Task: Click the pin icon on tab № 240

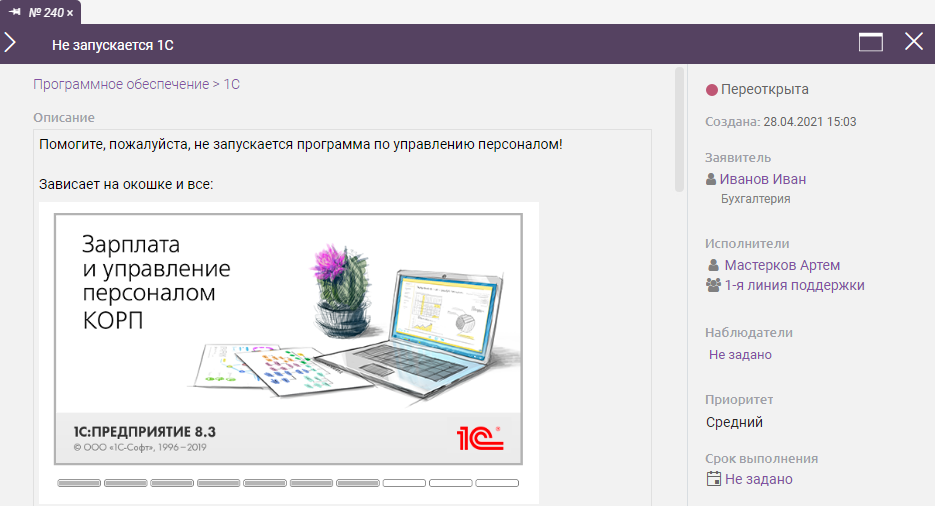Action: (x=15, y=12)
